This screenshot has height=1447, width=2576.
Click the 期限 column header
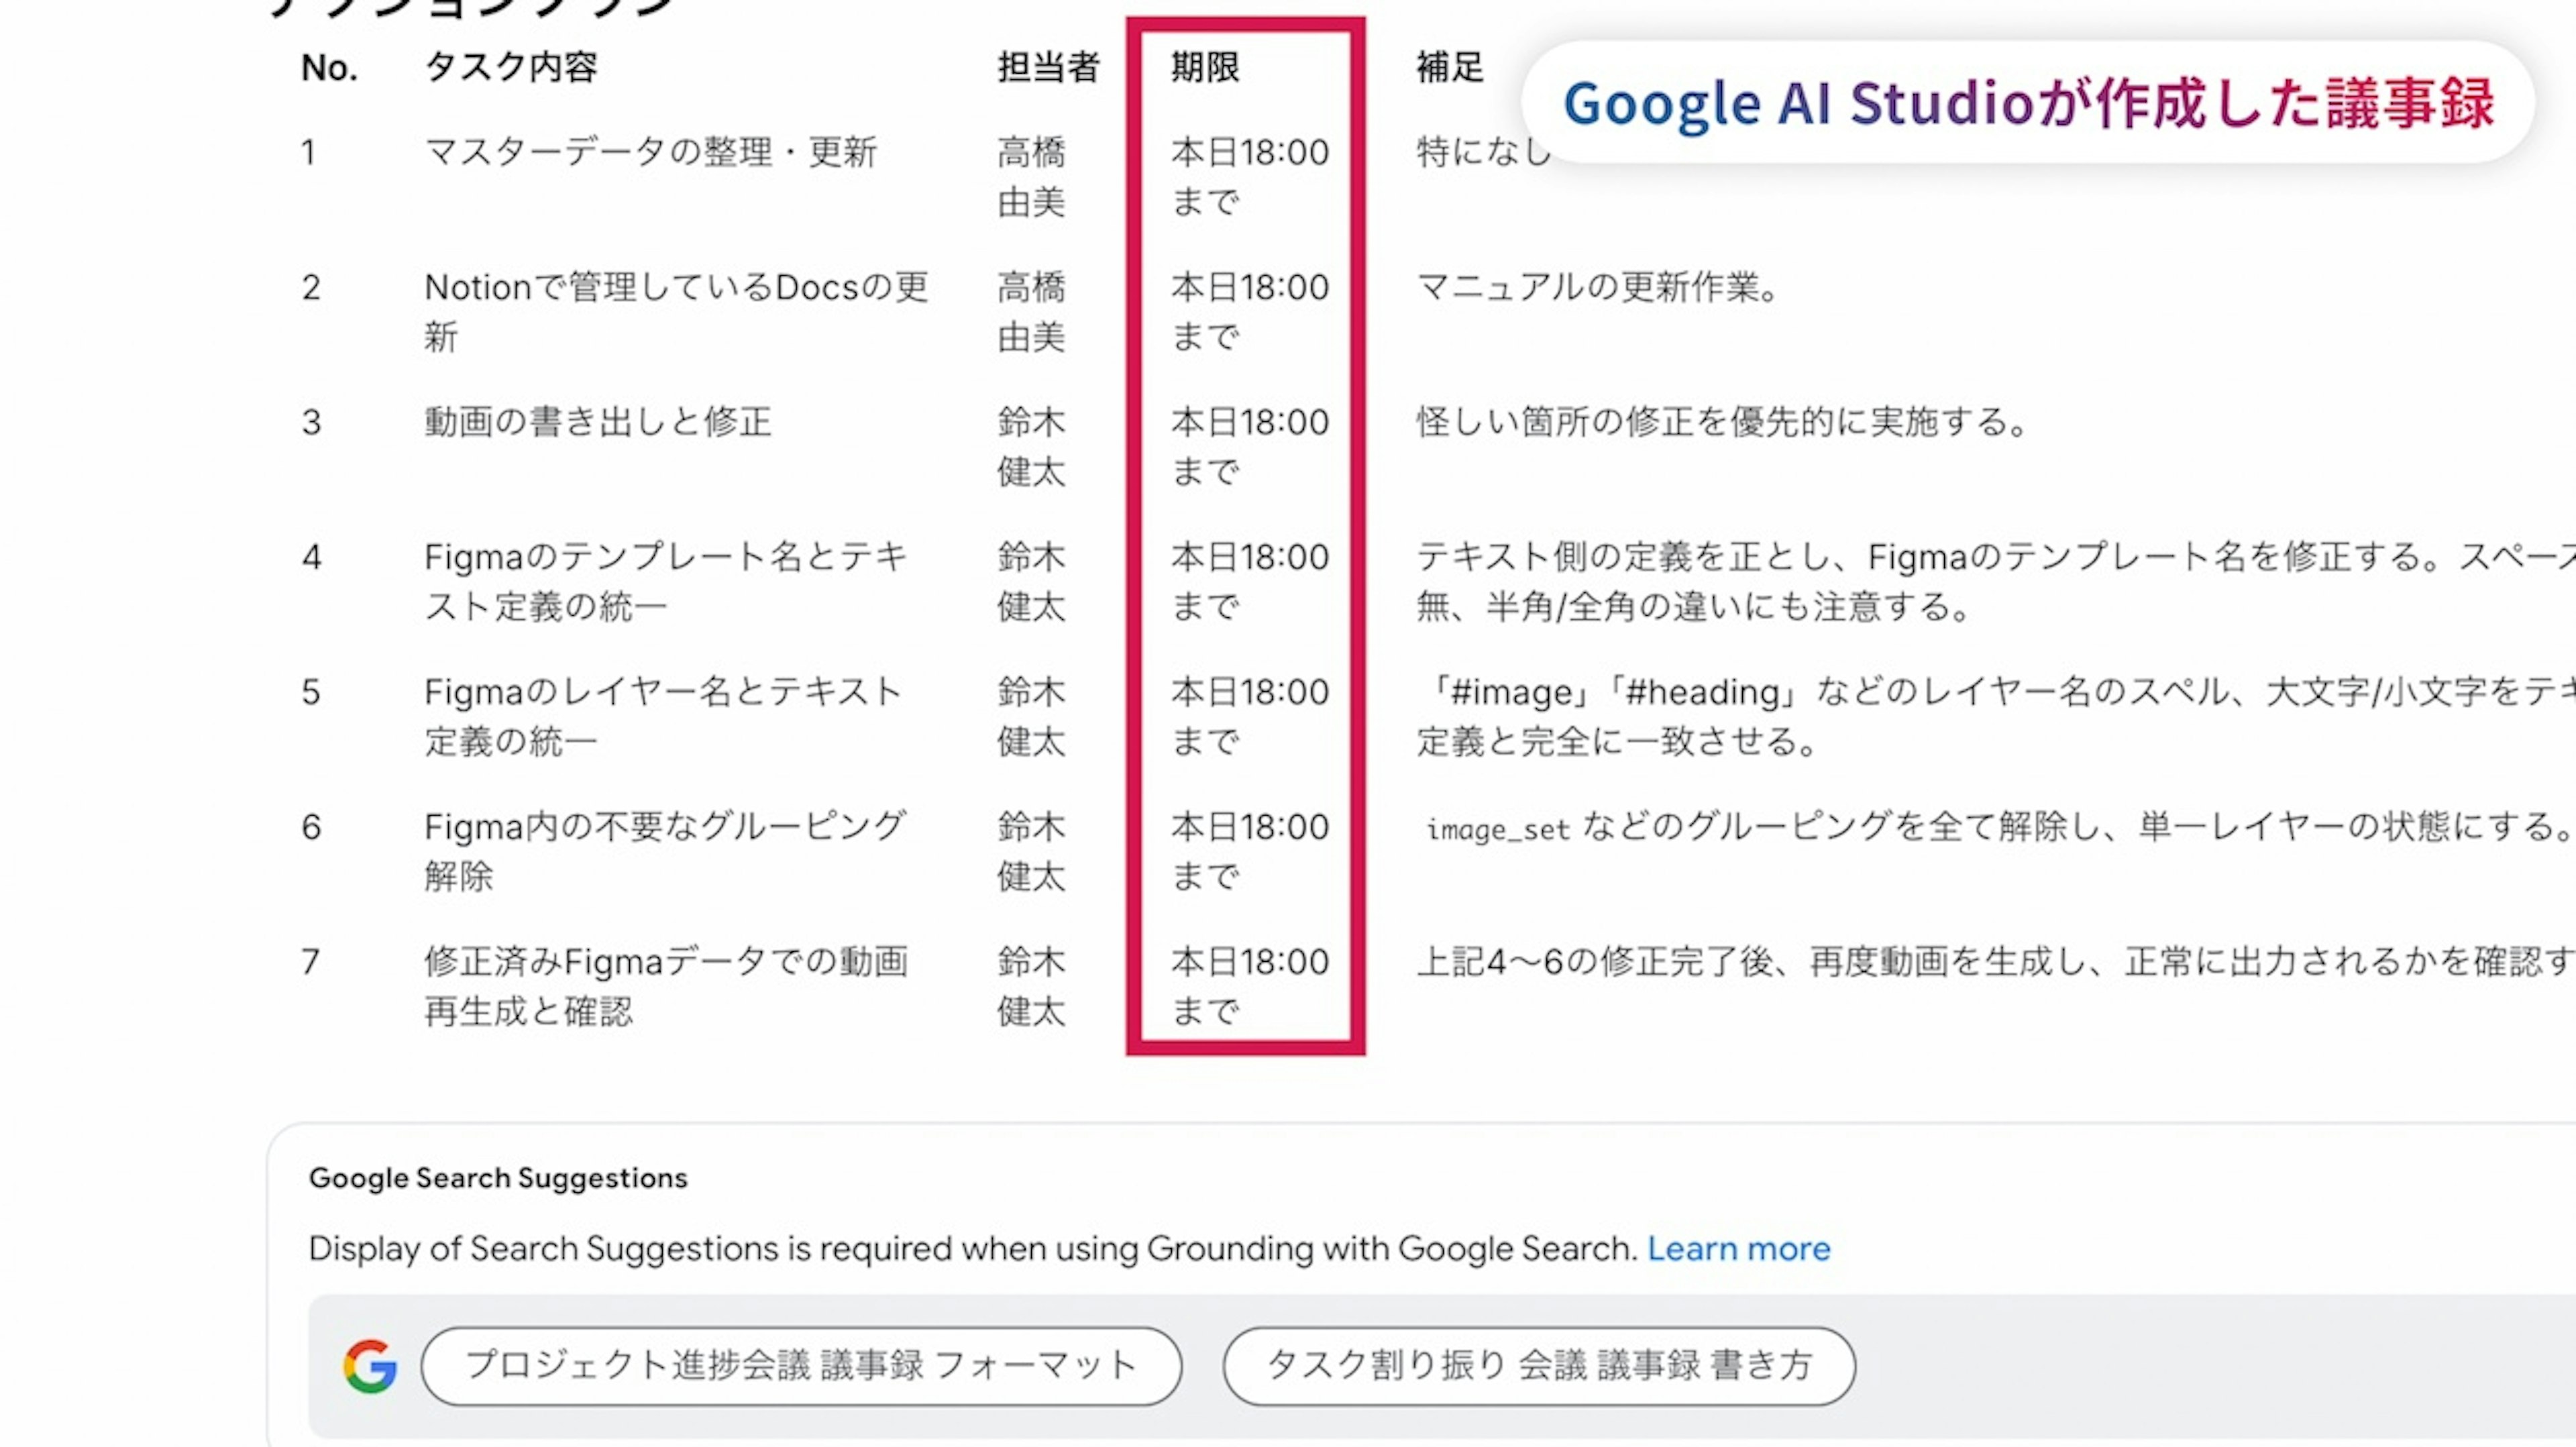pyautogui.click(x=1205, y=68)
